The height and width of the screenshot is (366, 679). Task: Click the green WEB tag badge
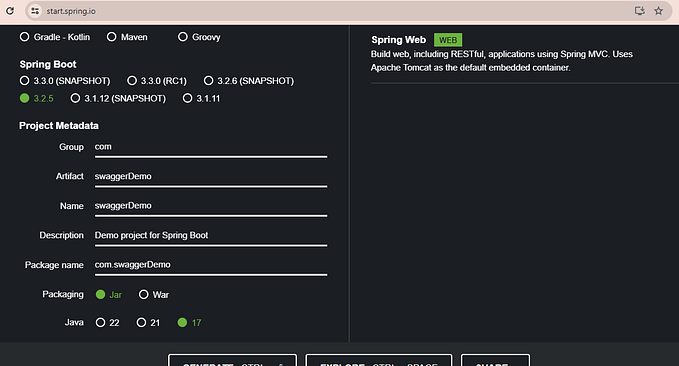[448, 40]
